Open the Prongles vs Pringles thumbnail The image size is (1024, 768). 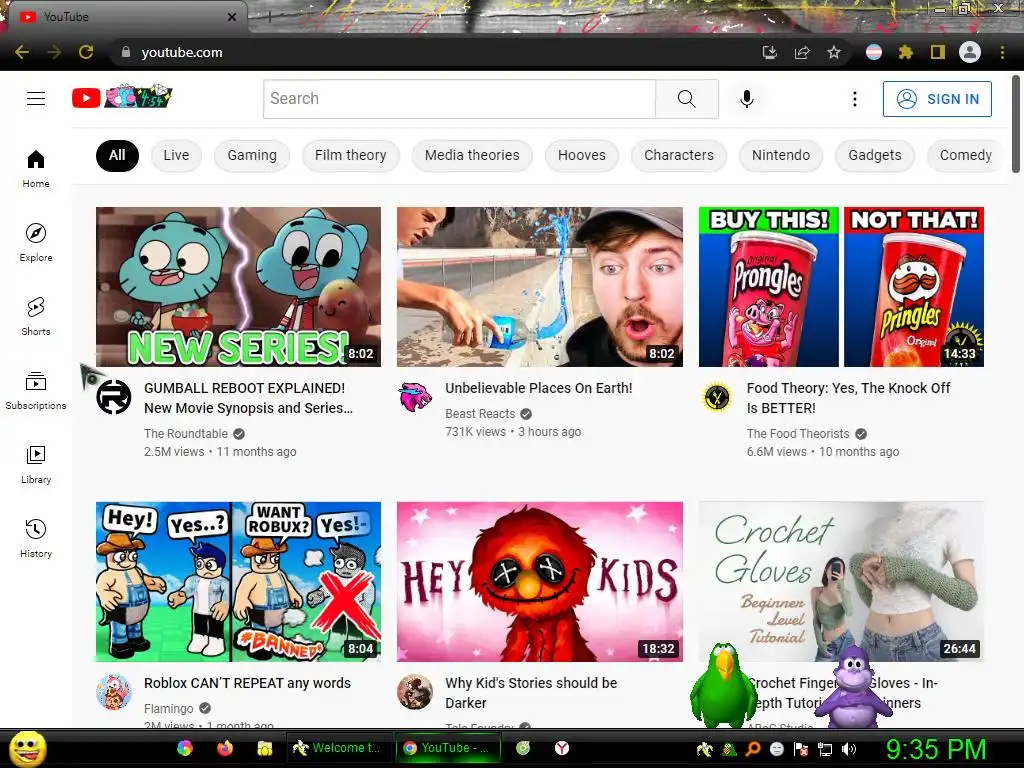pyautogui.click(x=841, y=287)
